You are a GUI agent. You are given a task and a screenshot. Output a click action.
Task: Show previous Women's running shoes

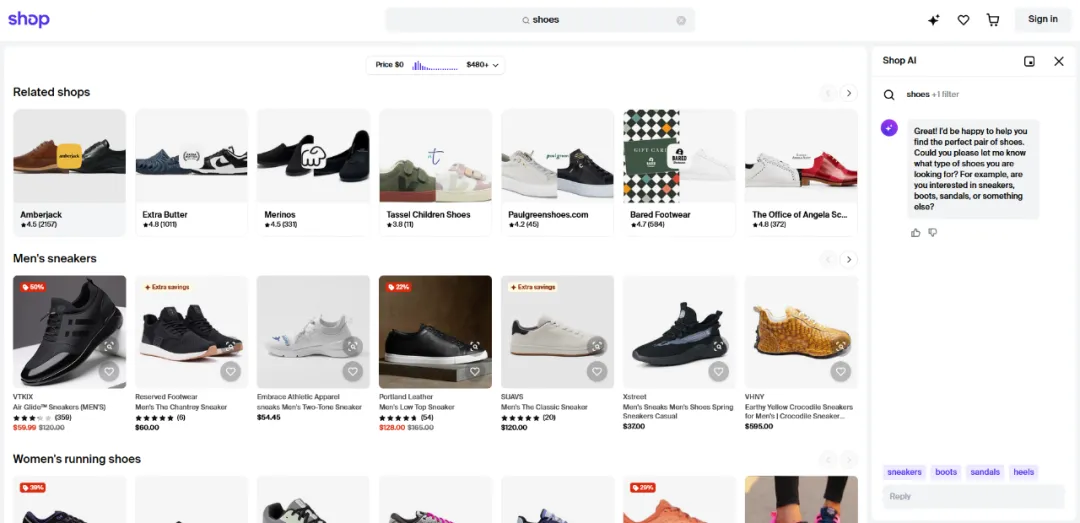pos(828,460)
